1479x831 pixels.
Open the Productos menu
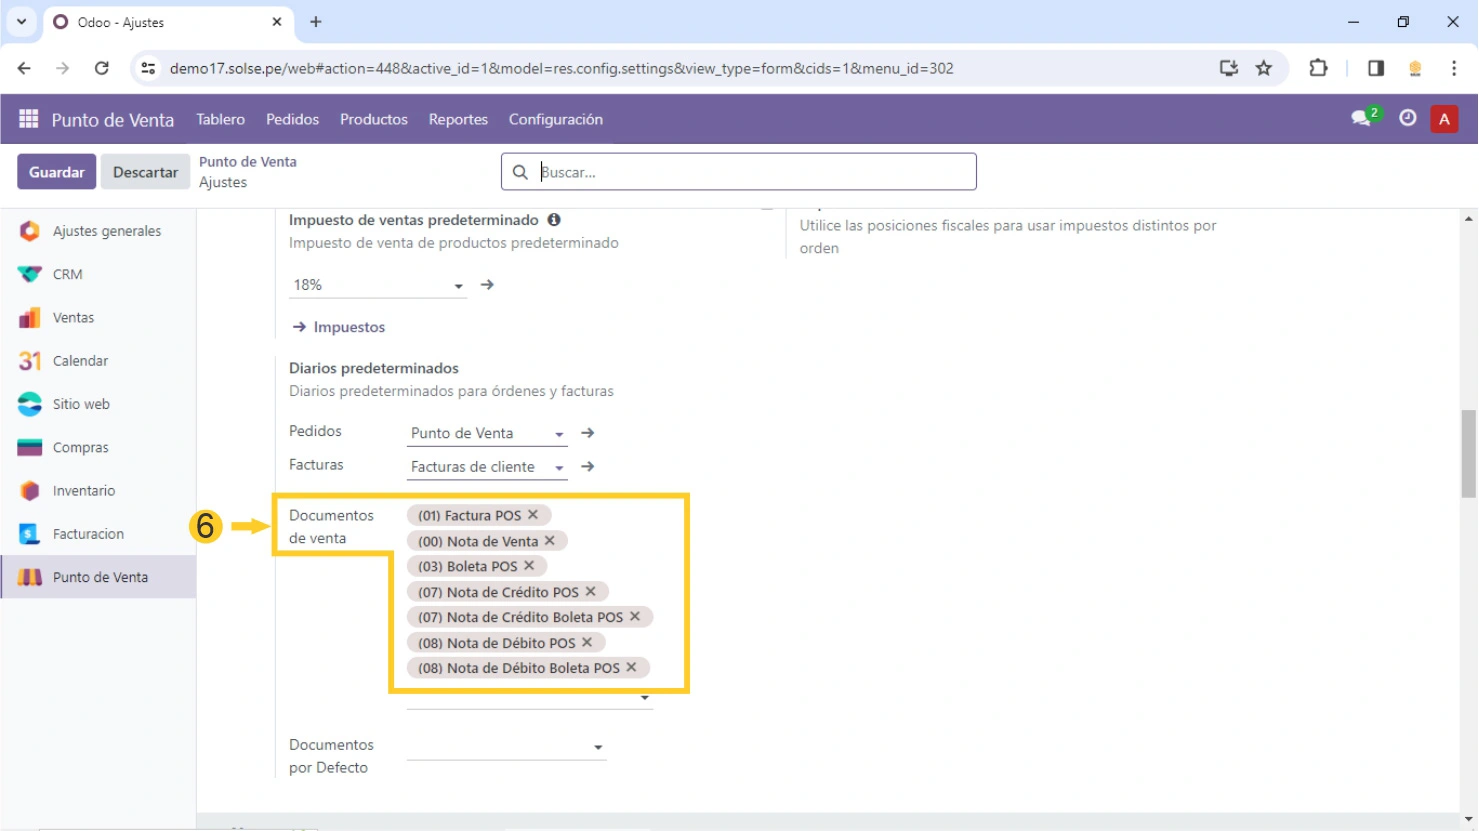373,119
